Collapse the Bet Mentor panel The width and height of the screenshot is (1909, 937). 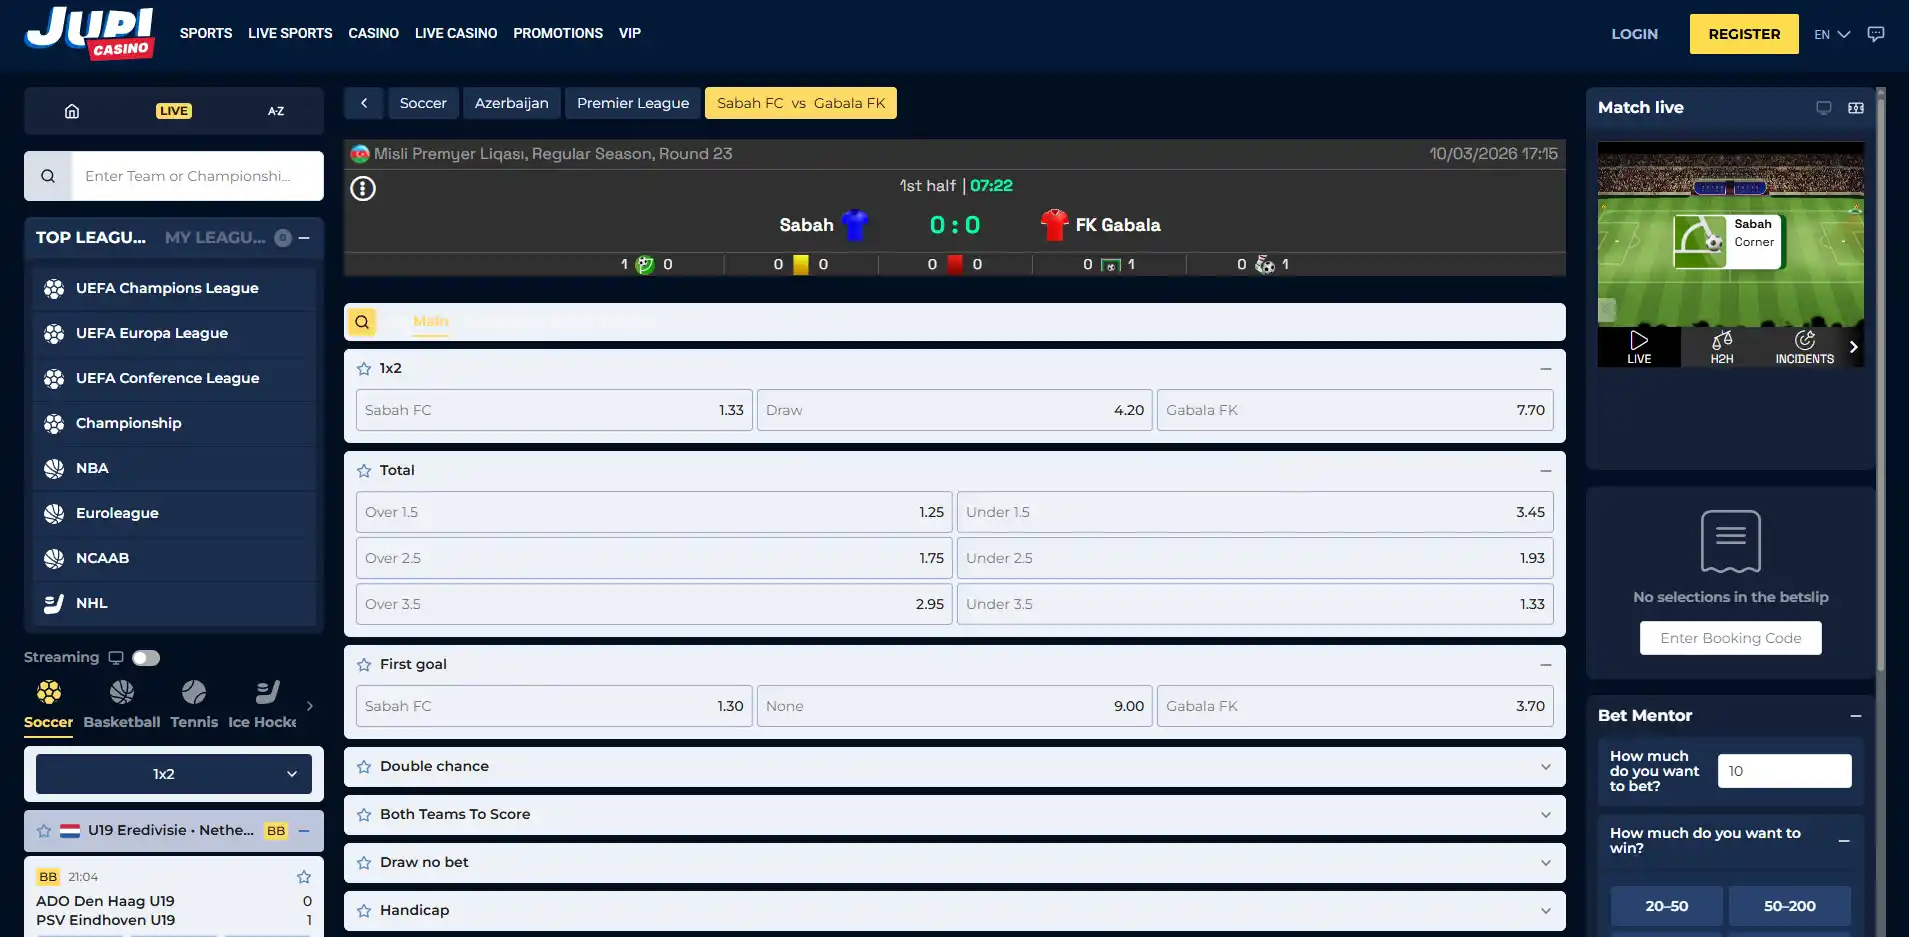pyautogui.click(x=1856, y=716)
